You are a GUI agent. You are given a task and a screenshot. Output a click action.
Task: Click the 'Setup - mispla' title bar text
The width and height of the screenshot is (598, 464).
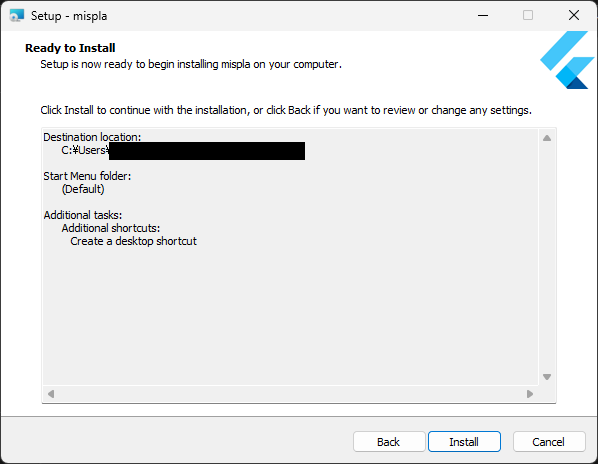(x=69, y=16)
